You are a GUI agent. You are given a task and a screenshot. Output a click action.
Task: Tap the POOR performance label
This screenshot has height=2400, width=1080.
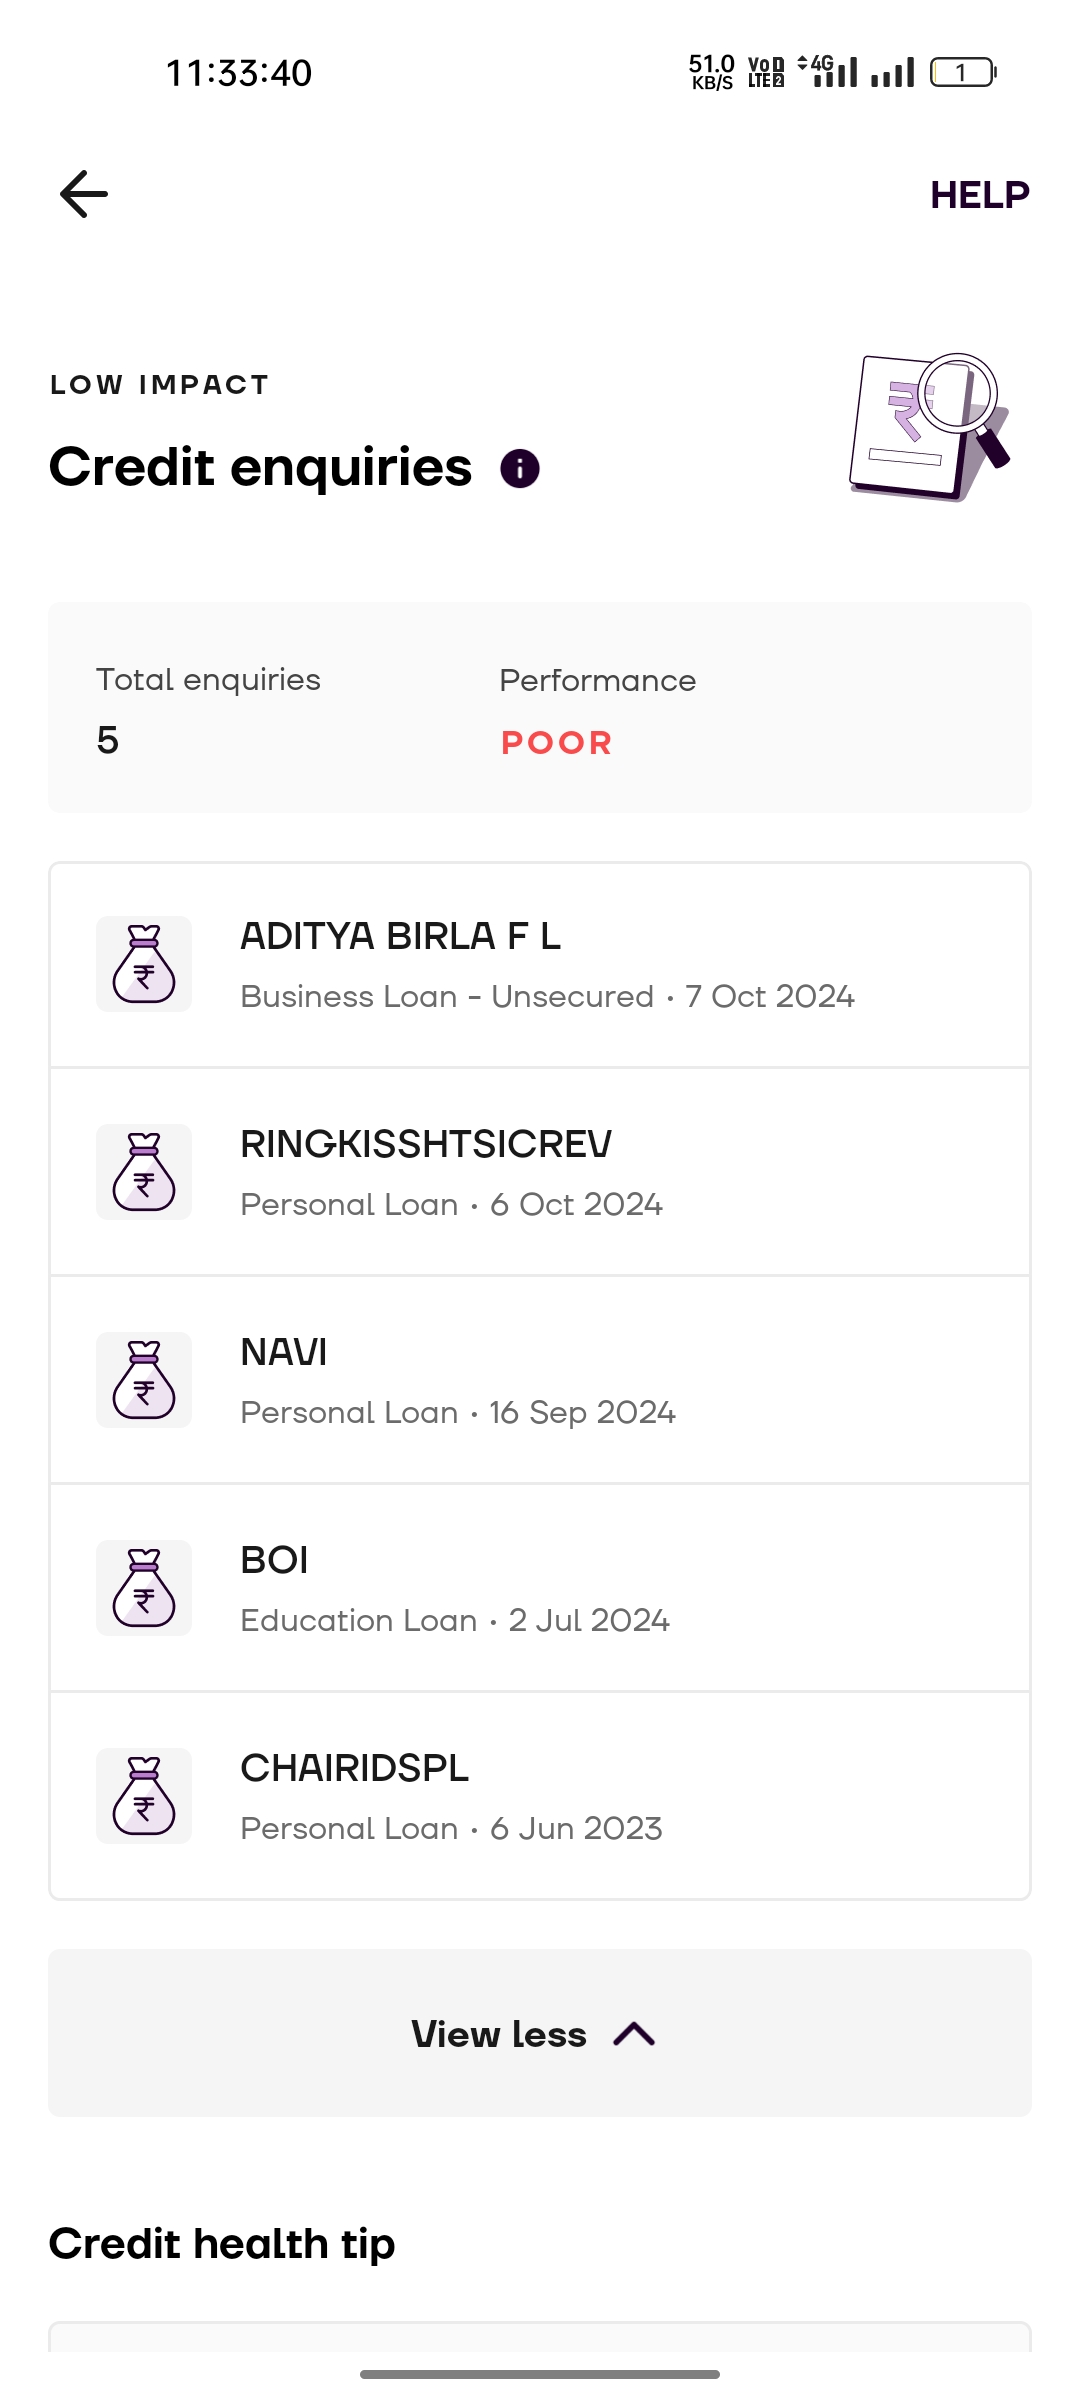[556, 743]
